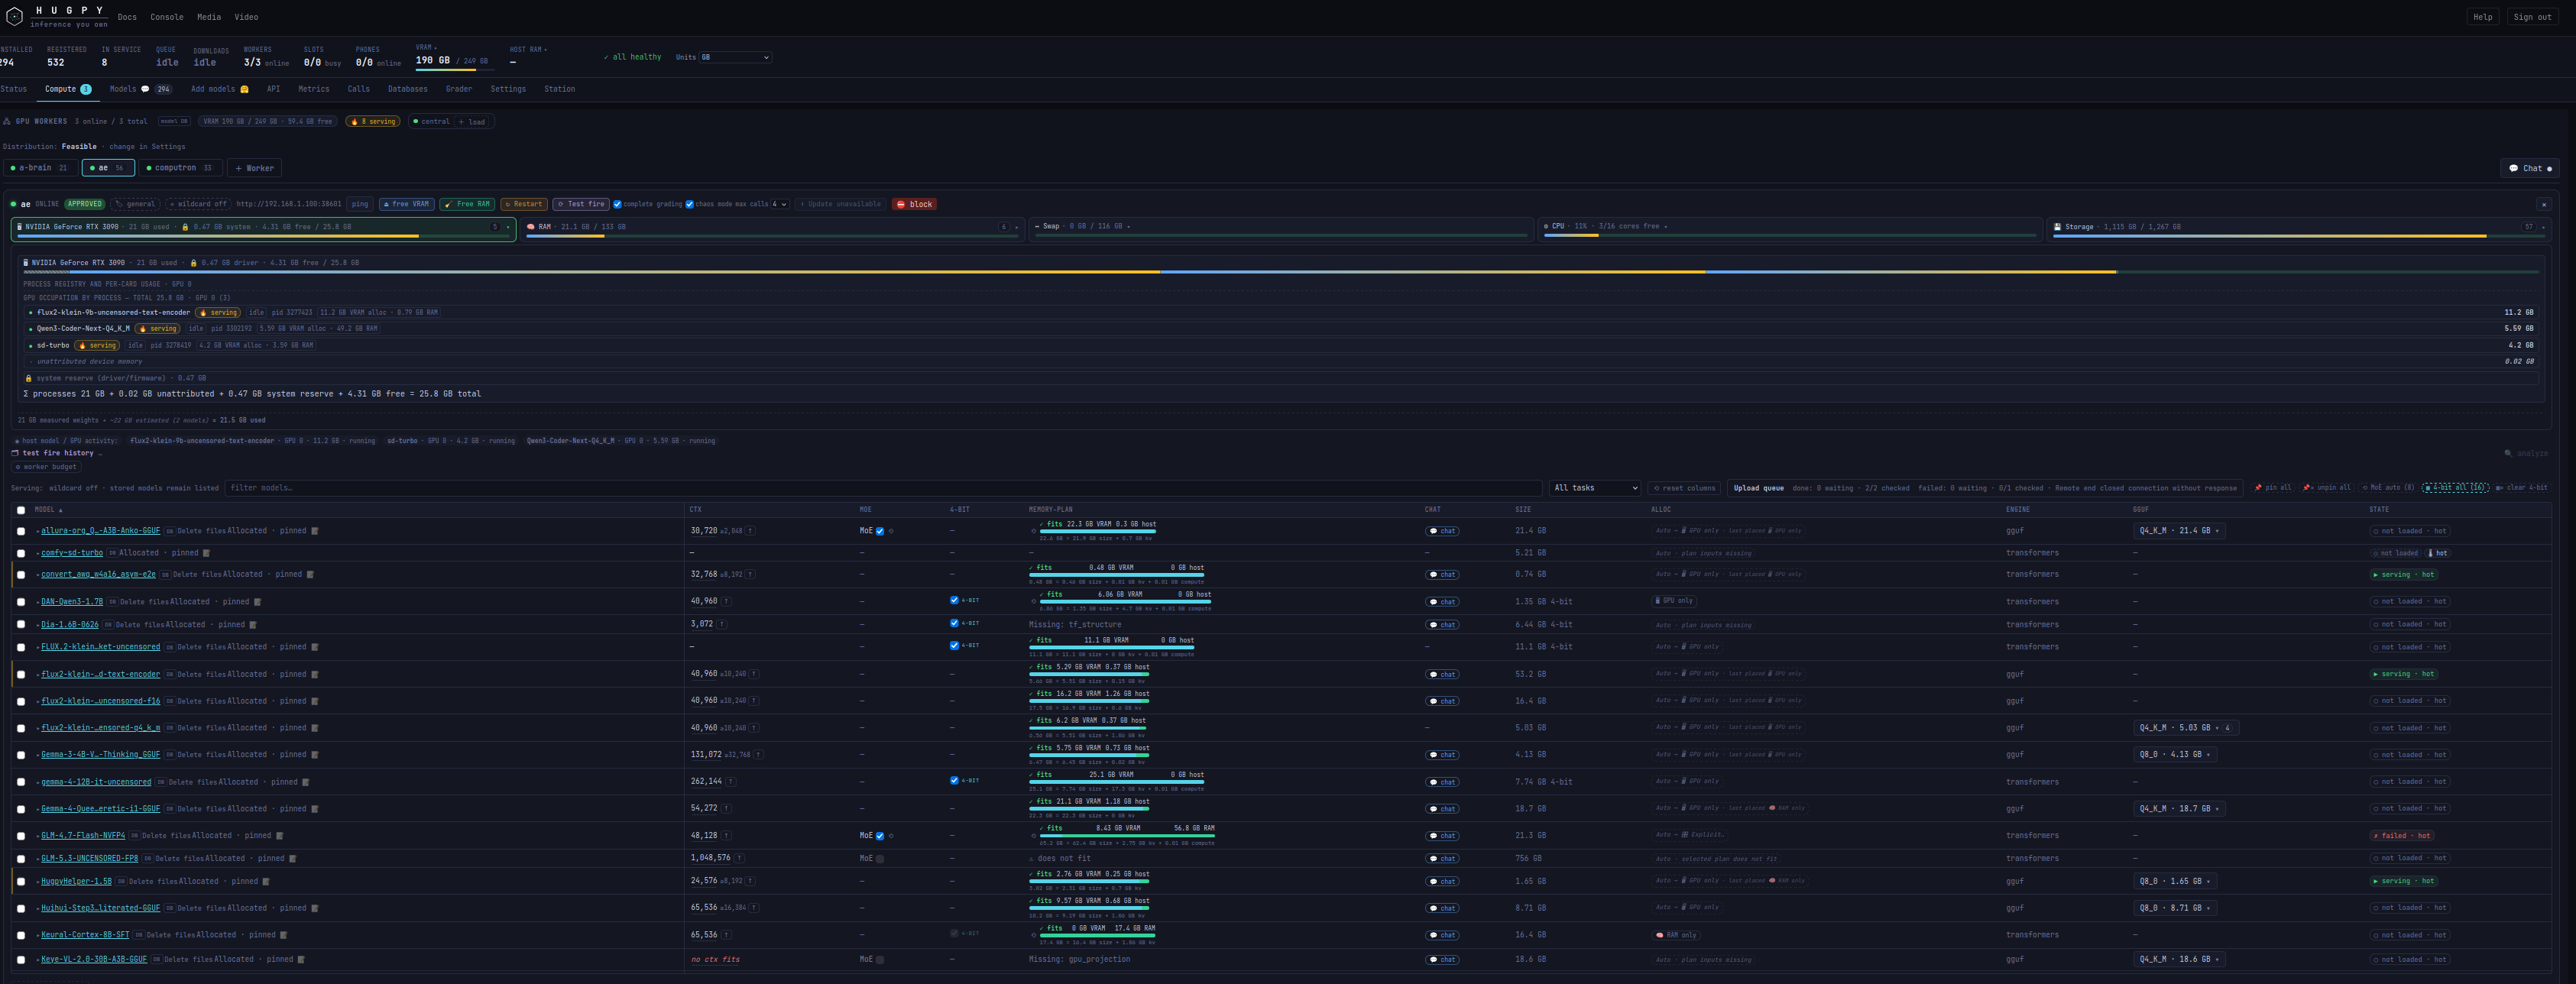
Task: Toggle the complete grading checkbox
Action: [x=617, y=204]
